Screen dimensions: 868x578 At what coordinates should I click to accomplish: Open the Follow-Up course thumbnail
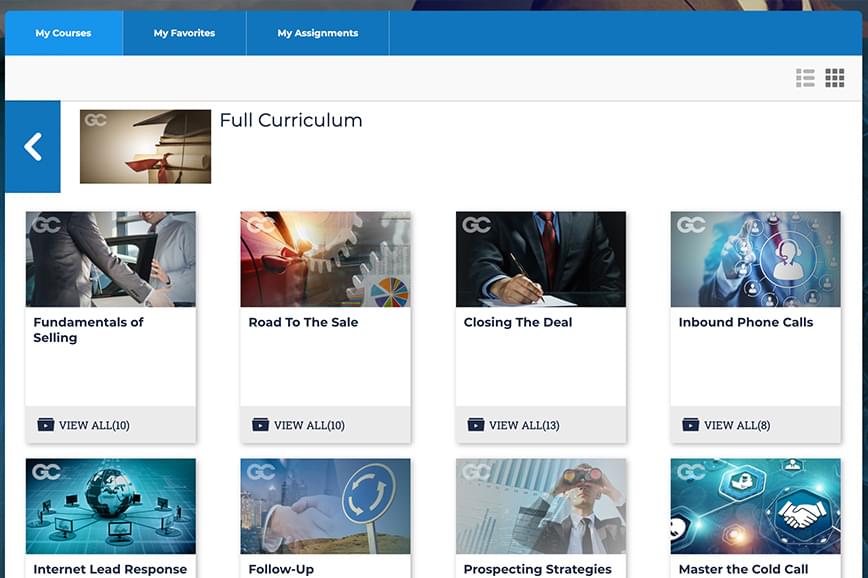(x=326, y=506)
